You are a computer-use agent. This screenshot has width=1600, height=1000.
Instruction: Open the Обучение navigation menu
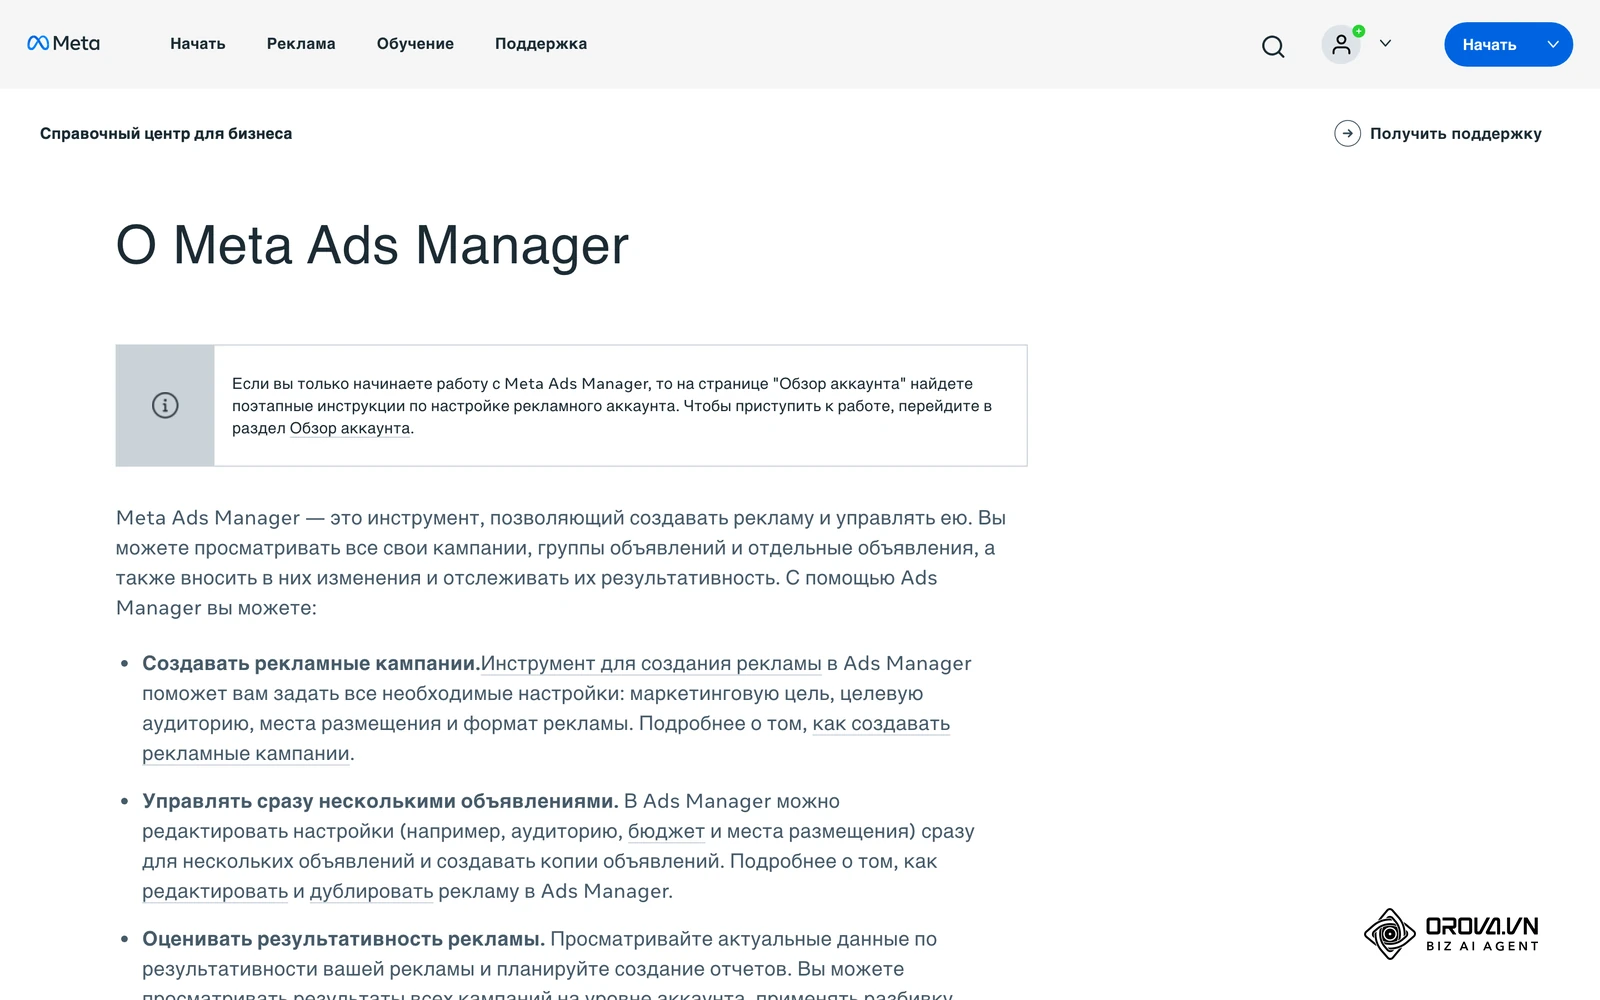pyautogui.click(x=415, y=44)
